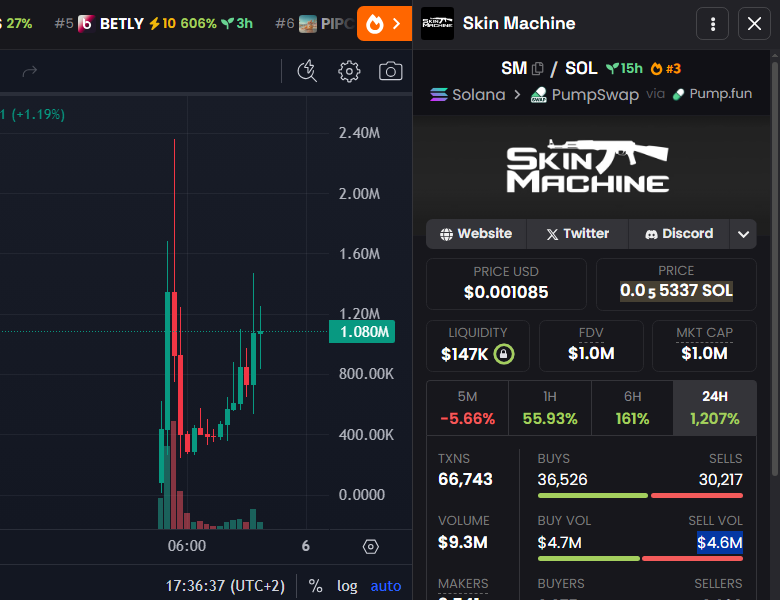
Task: Close the Skin Machine panel
Action: click(754, 23)
